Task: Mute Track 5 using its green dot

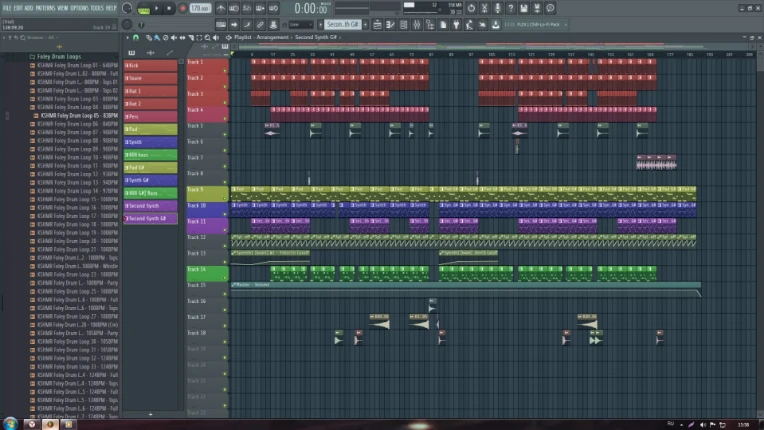Action: [225, 134]
